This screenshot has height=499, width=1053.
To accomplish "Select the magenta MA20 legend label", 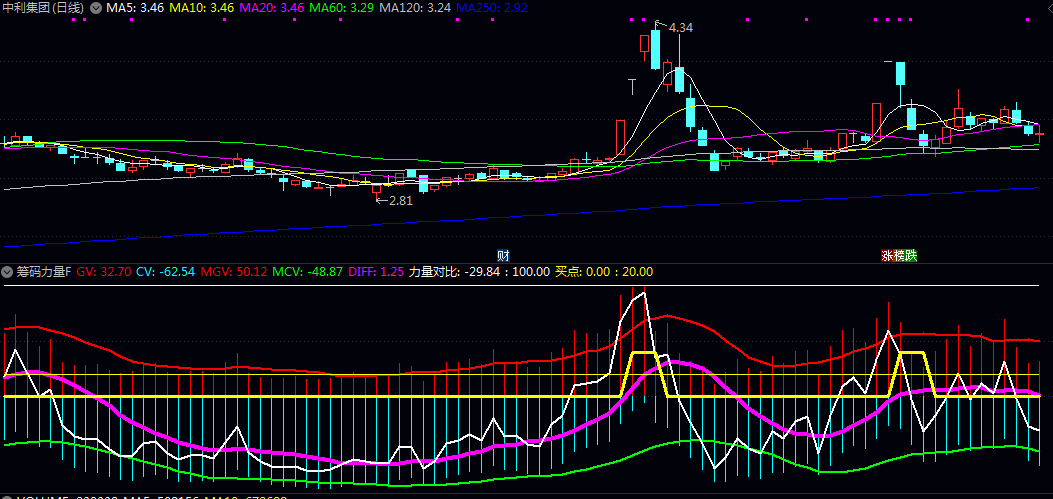I will [x=271, y=7].
